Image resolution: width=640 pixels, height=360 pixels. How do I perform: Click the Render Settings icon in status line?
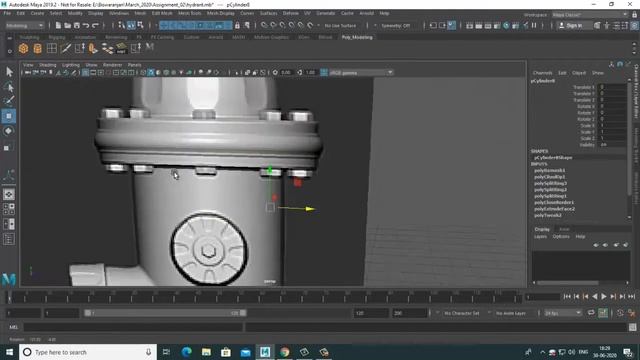(497, 25)
